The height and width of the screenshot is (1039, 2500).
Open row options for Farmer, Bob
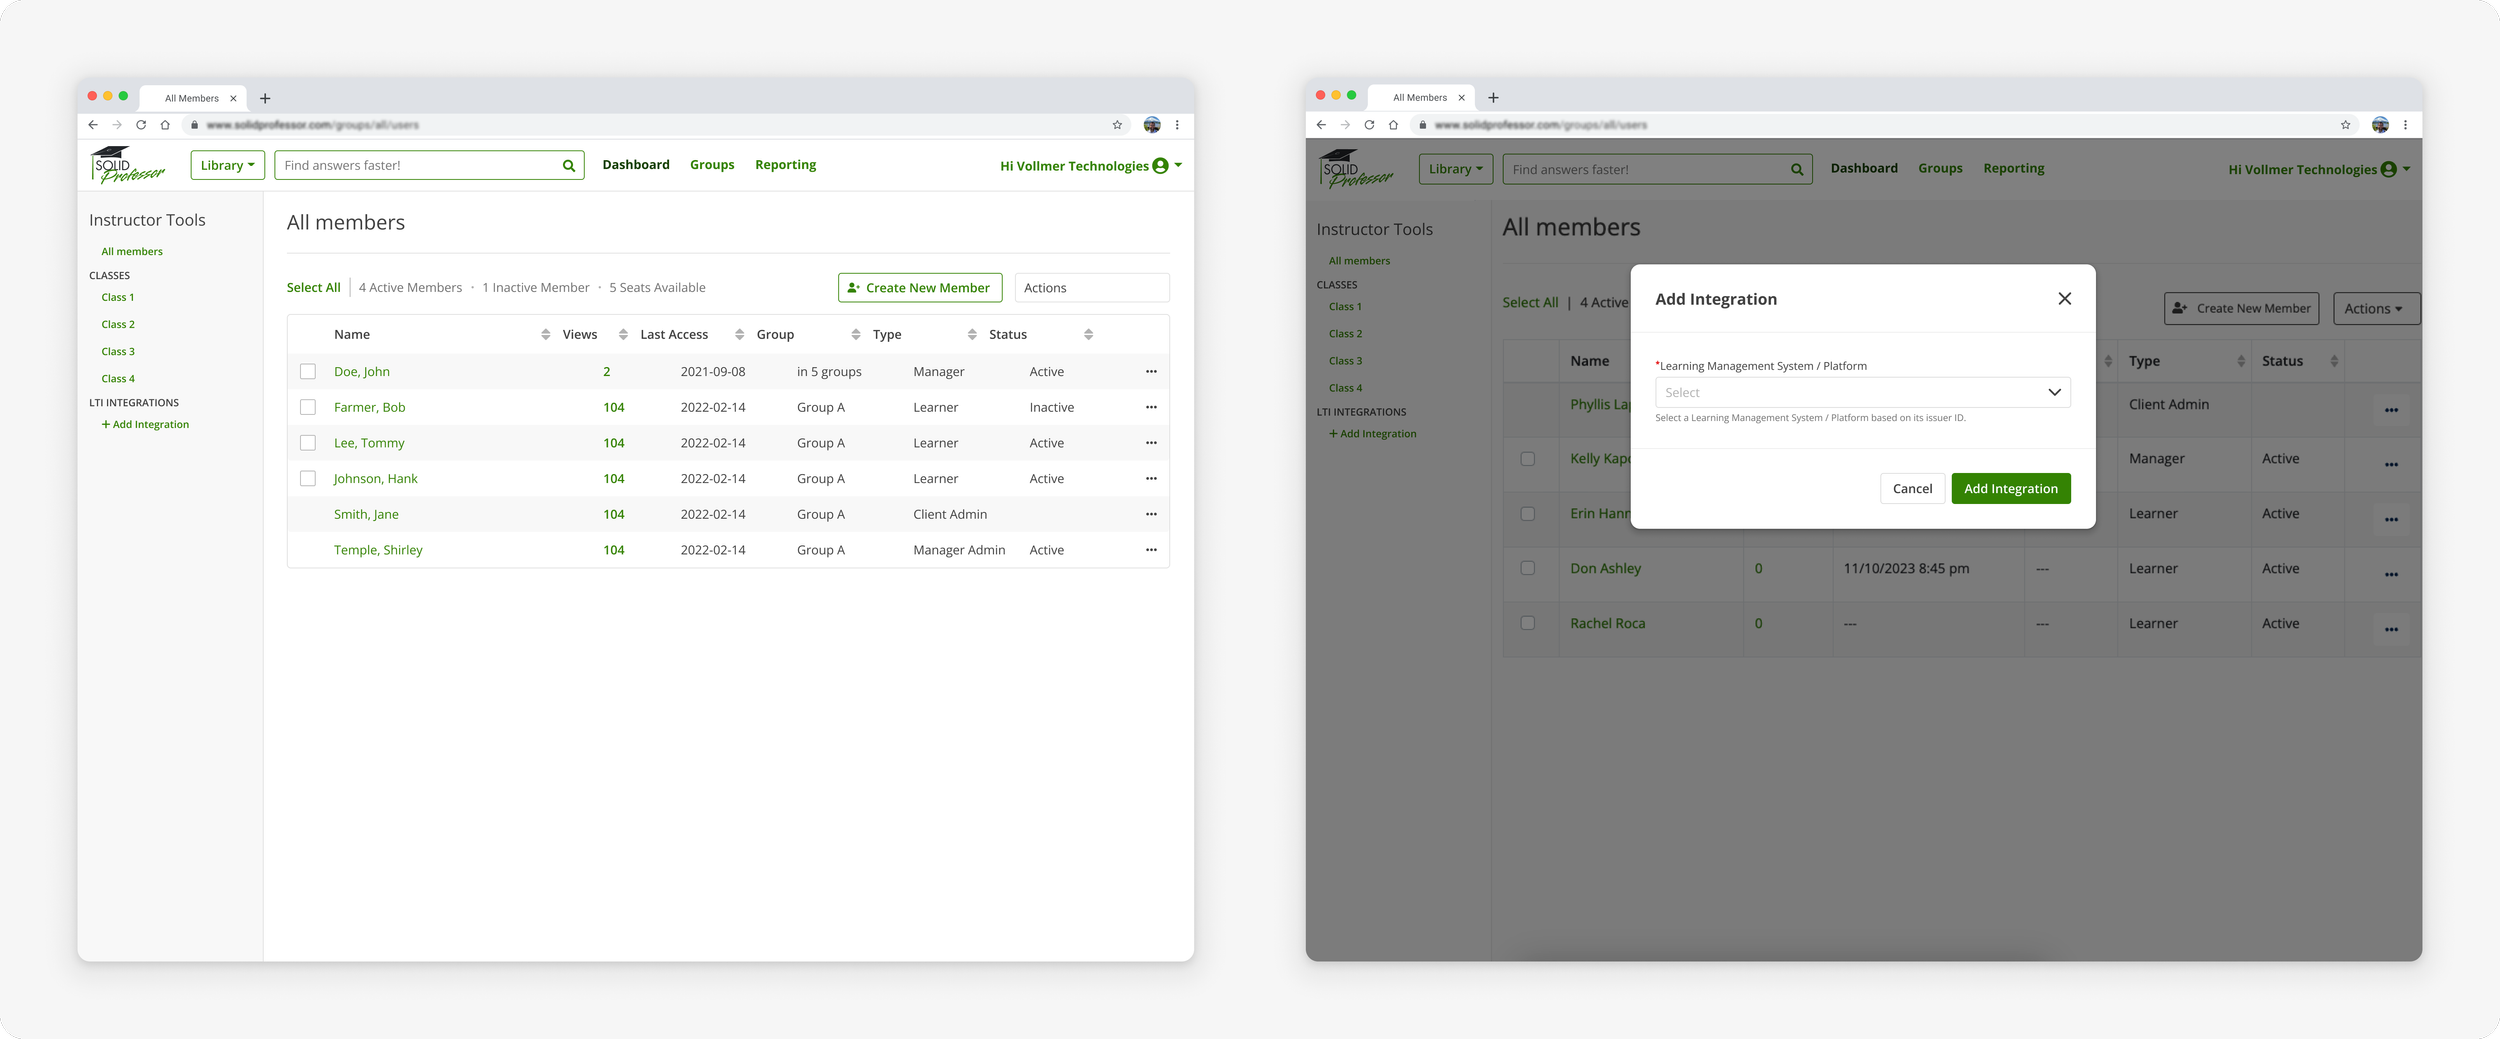coord(1151,408)
